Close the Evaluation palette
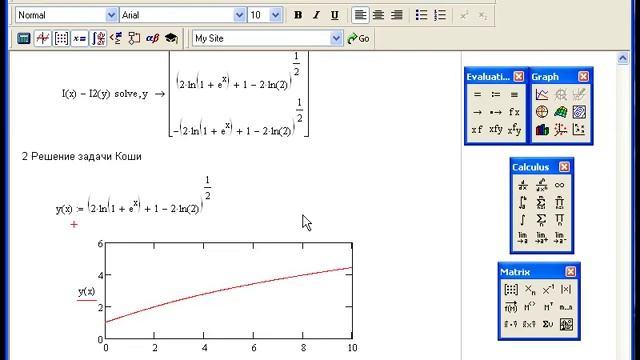The image size is (640, 360). tap(518, 76)
